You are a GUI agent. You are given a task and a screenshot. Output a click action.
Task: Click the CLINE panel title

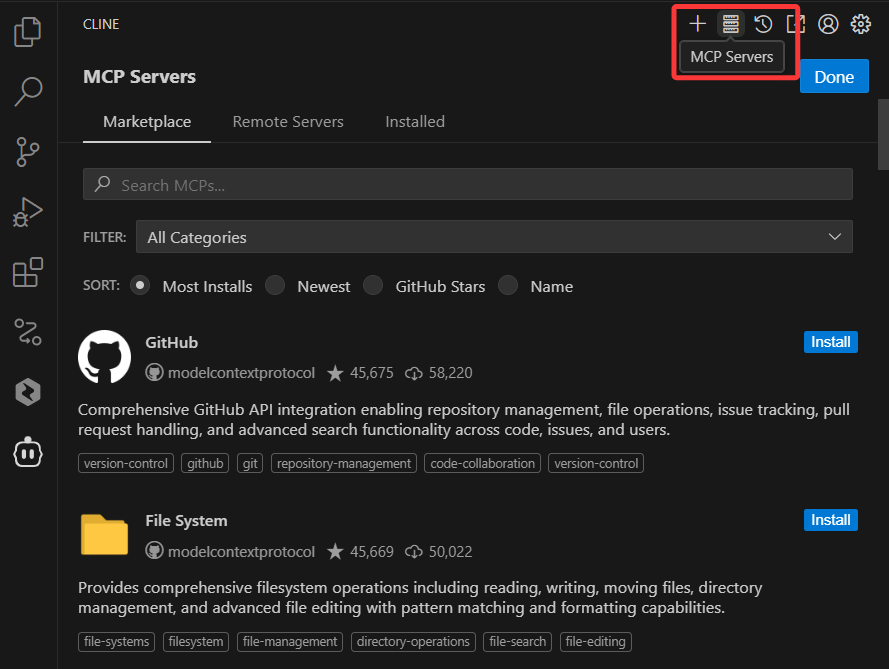(101, 24)
